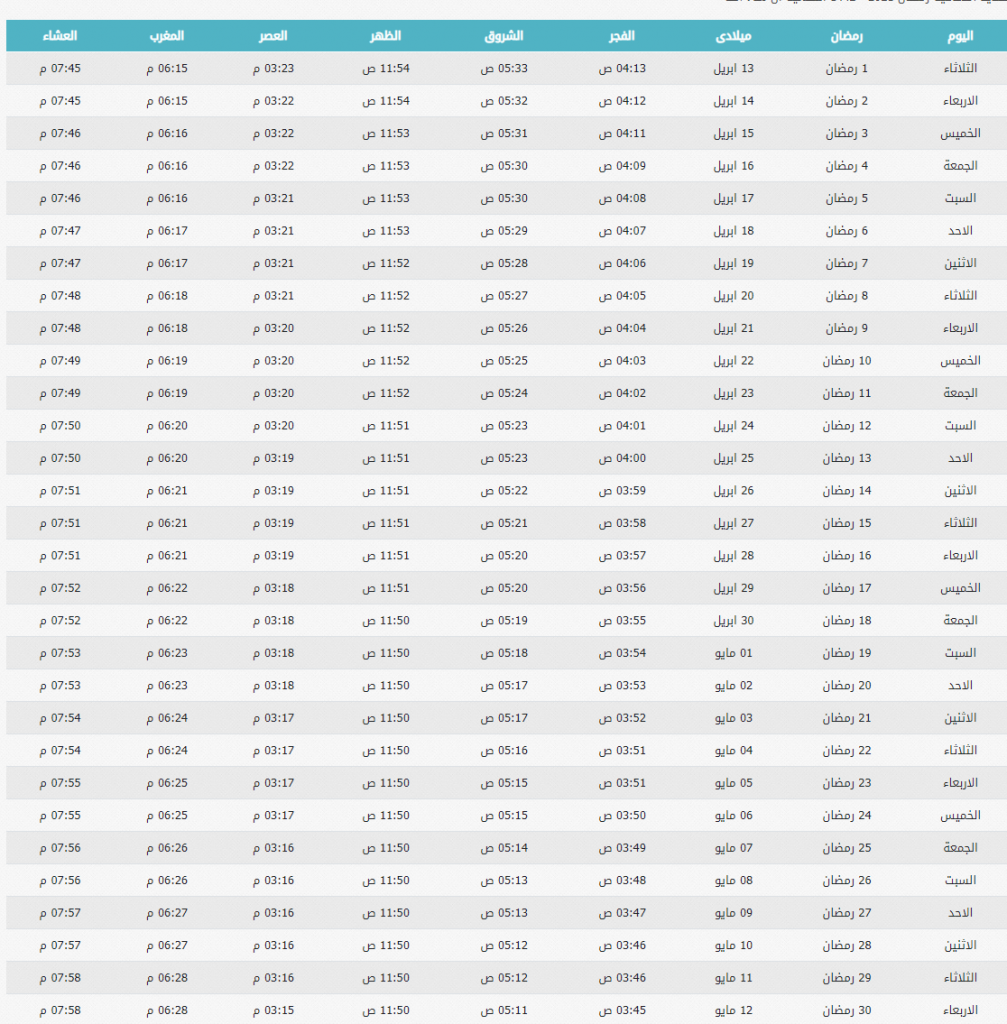Image resolution: width=1007 pixels, height=1024 pixels.
Task: Select the ميلادى column header
Action: click(x=734, y=36)
